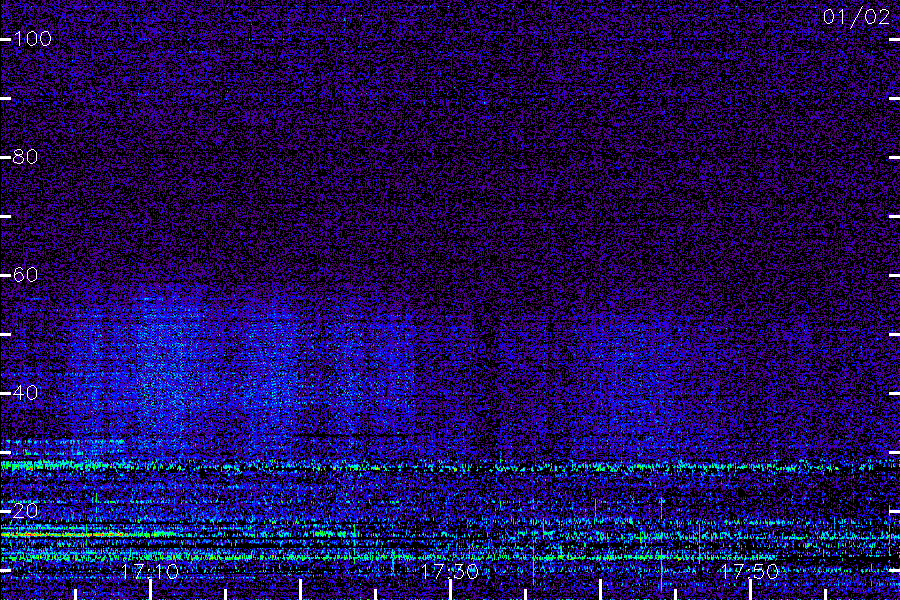Click the 17:30 time label

coord(449,572)
